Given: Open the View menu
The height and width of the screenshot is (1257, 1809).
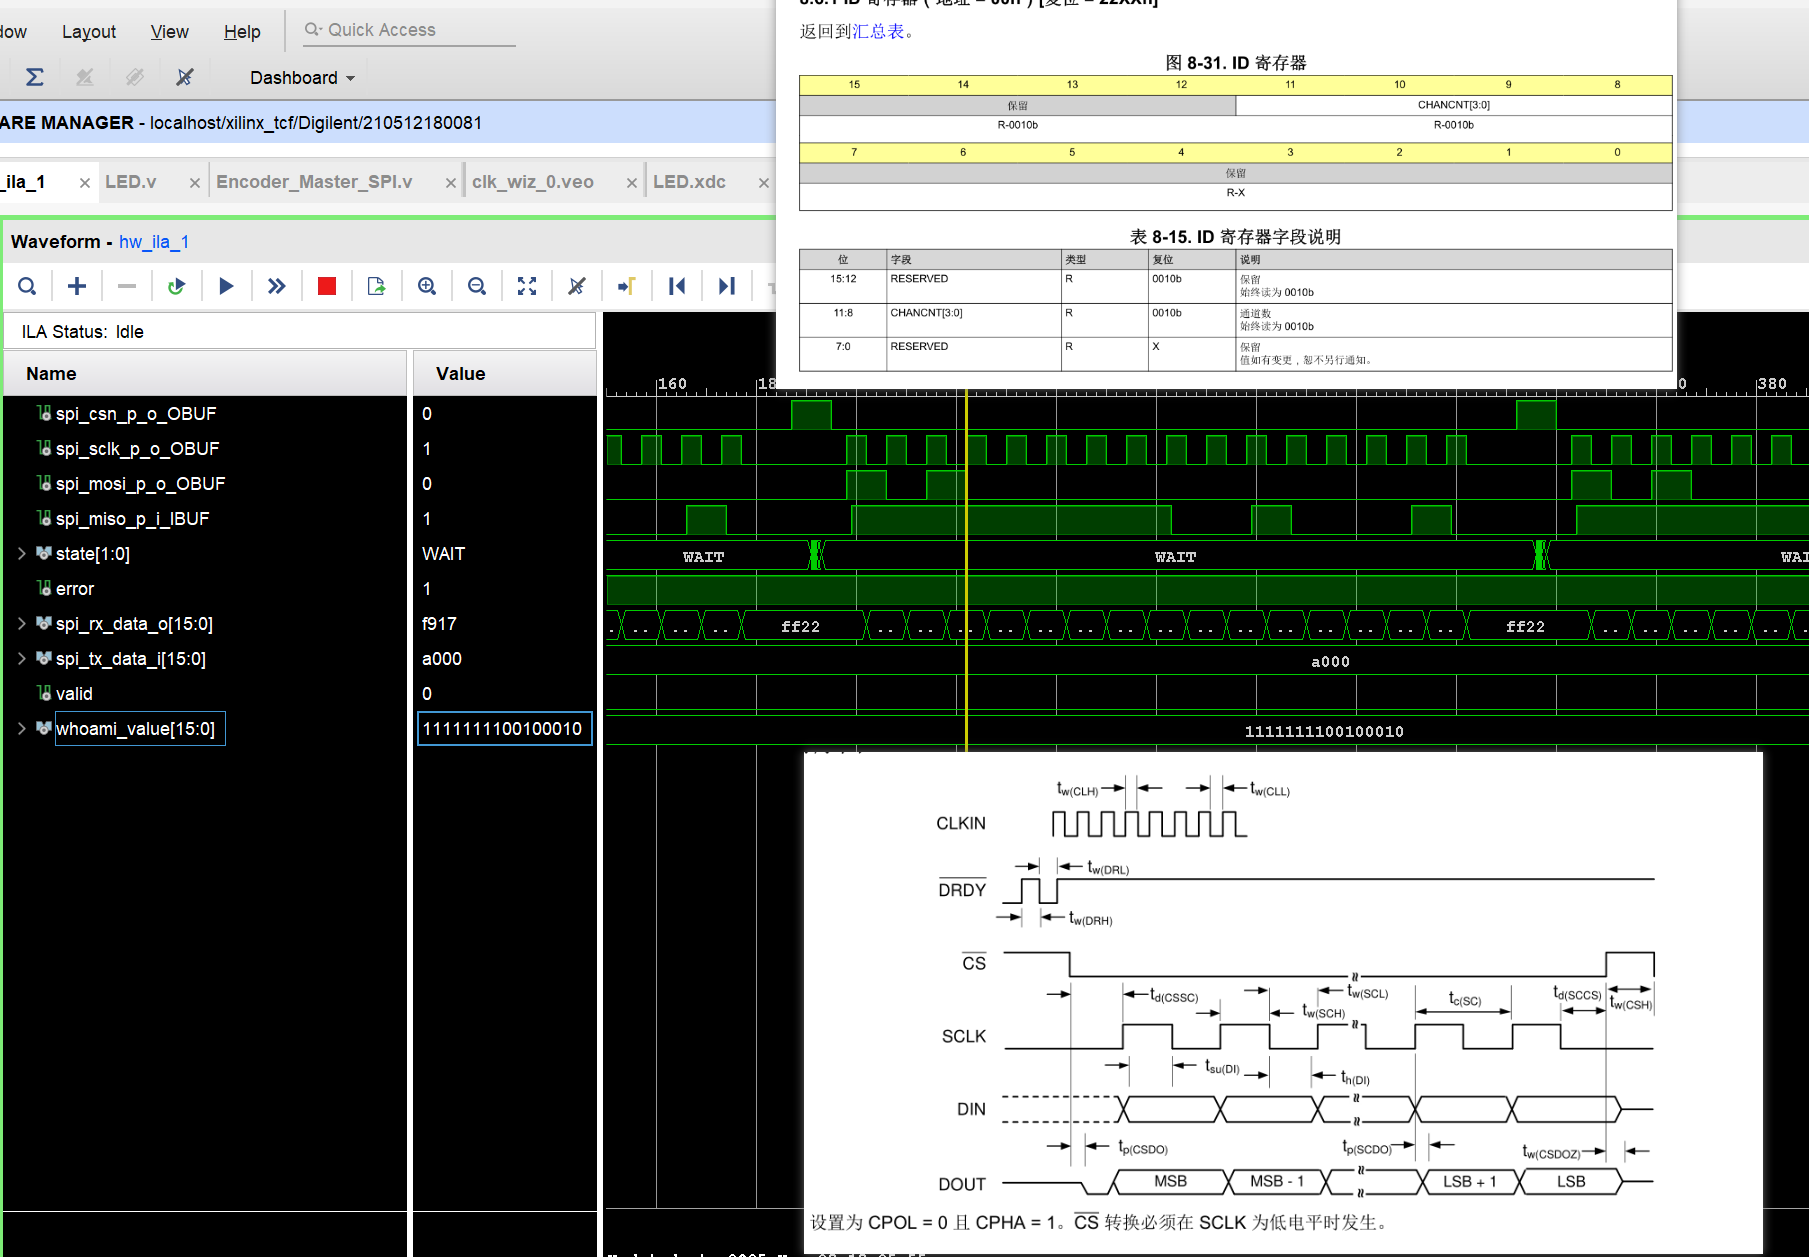Looking at the screenshot, I should coord(169,32).
